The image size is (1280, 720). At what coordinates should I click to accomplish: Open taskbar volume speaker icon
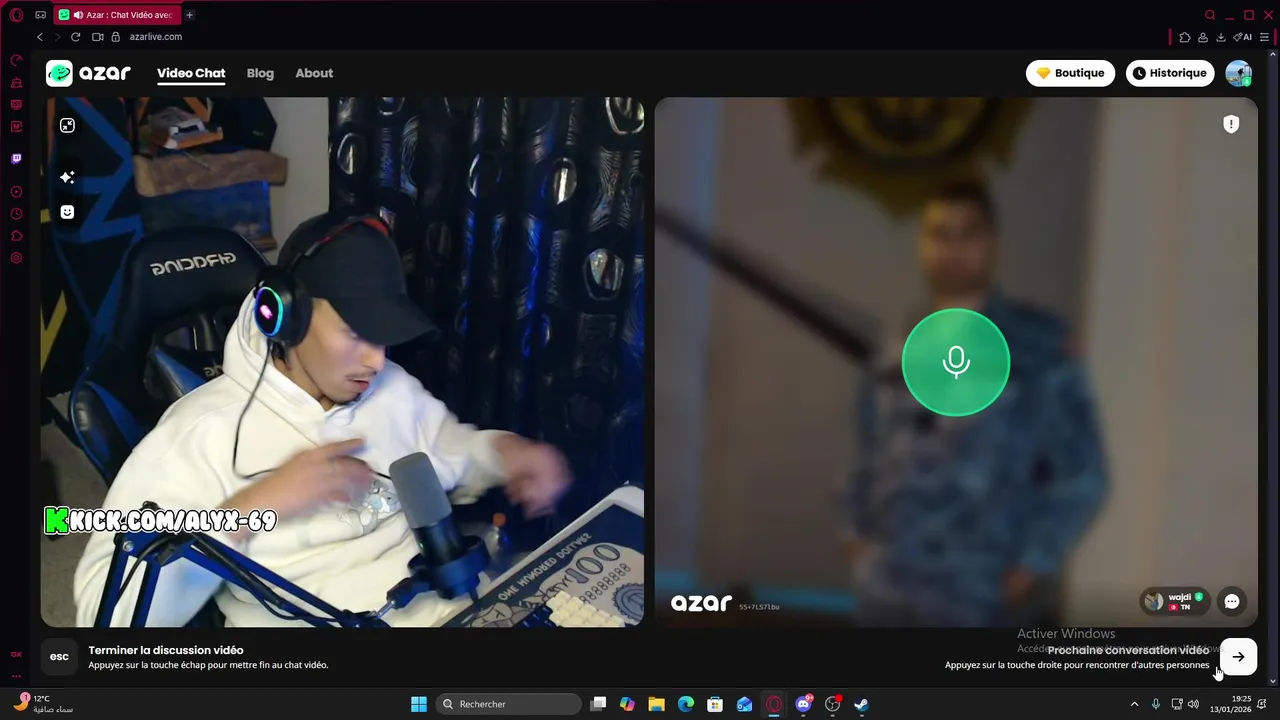1193,704
